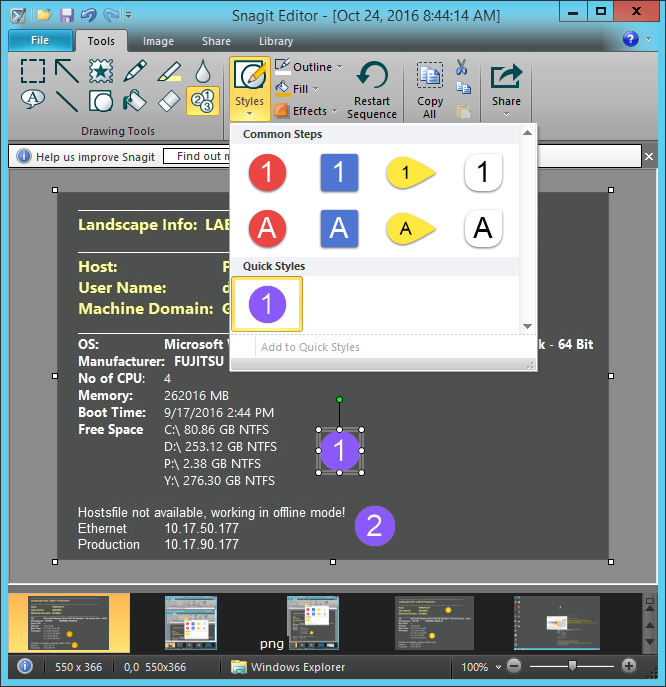
Task: Select the Callout text bubble tool
Action: [33, 100]
